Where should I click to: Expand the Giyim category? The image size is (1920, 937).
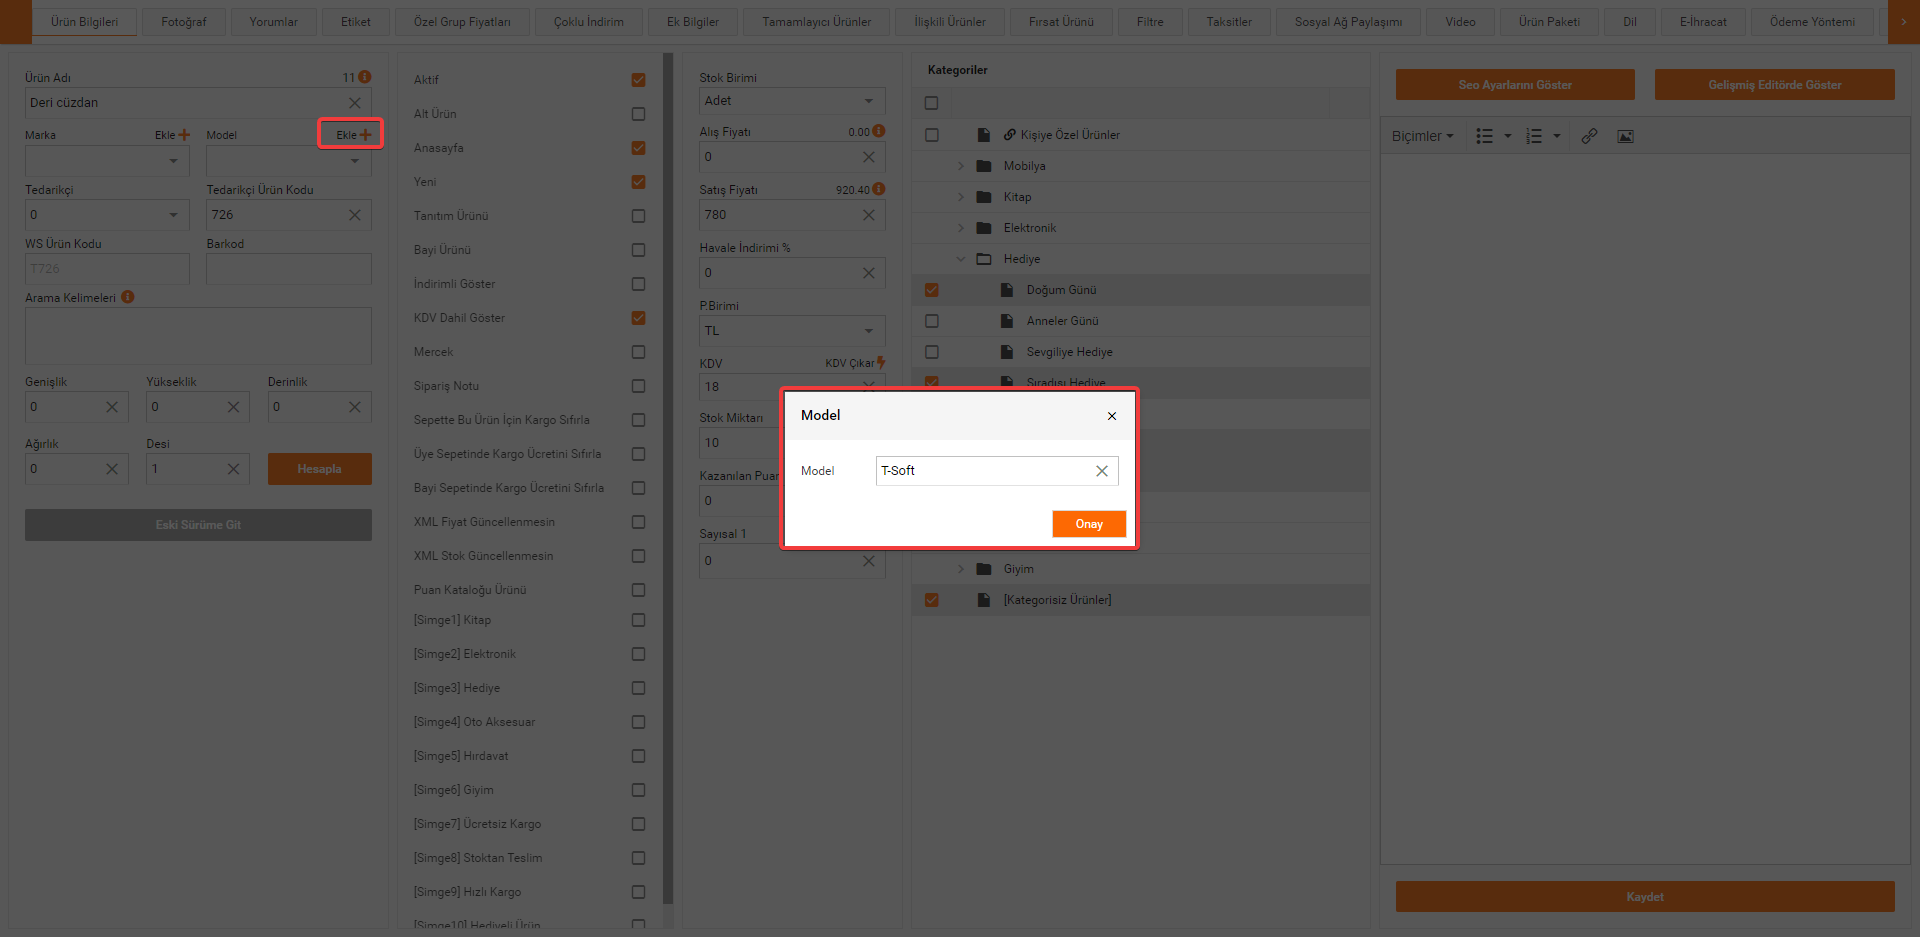tap(961, 569)
